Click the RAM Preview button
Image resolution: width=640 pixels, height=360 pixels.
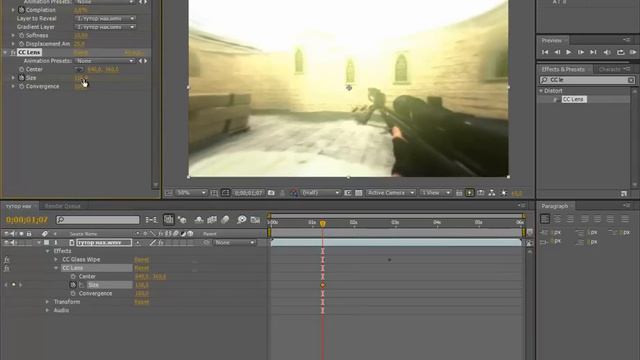point(633,52)
